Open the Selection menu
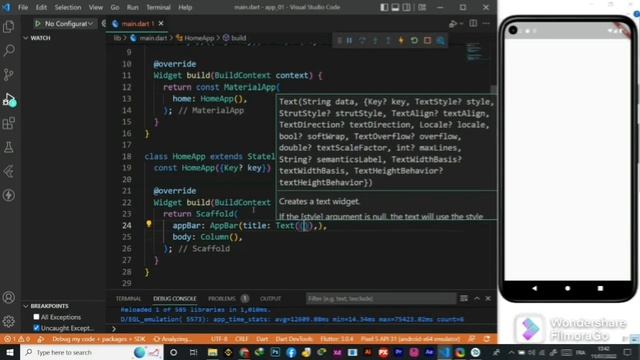Image resolution: width=640 pixels, height=360 pixels. (68, 7)
